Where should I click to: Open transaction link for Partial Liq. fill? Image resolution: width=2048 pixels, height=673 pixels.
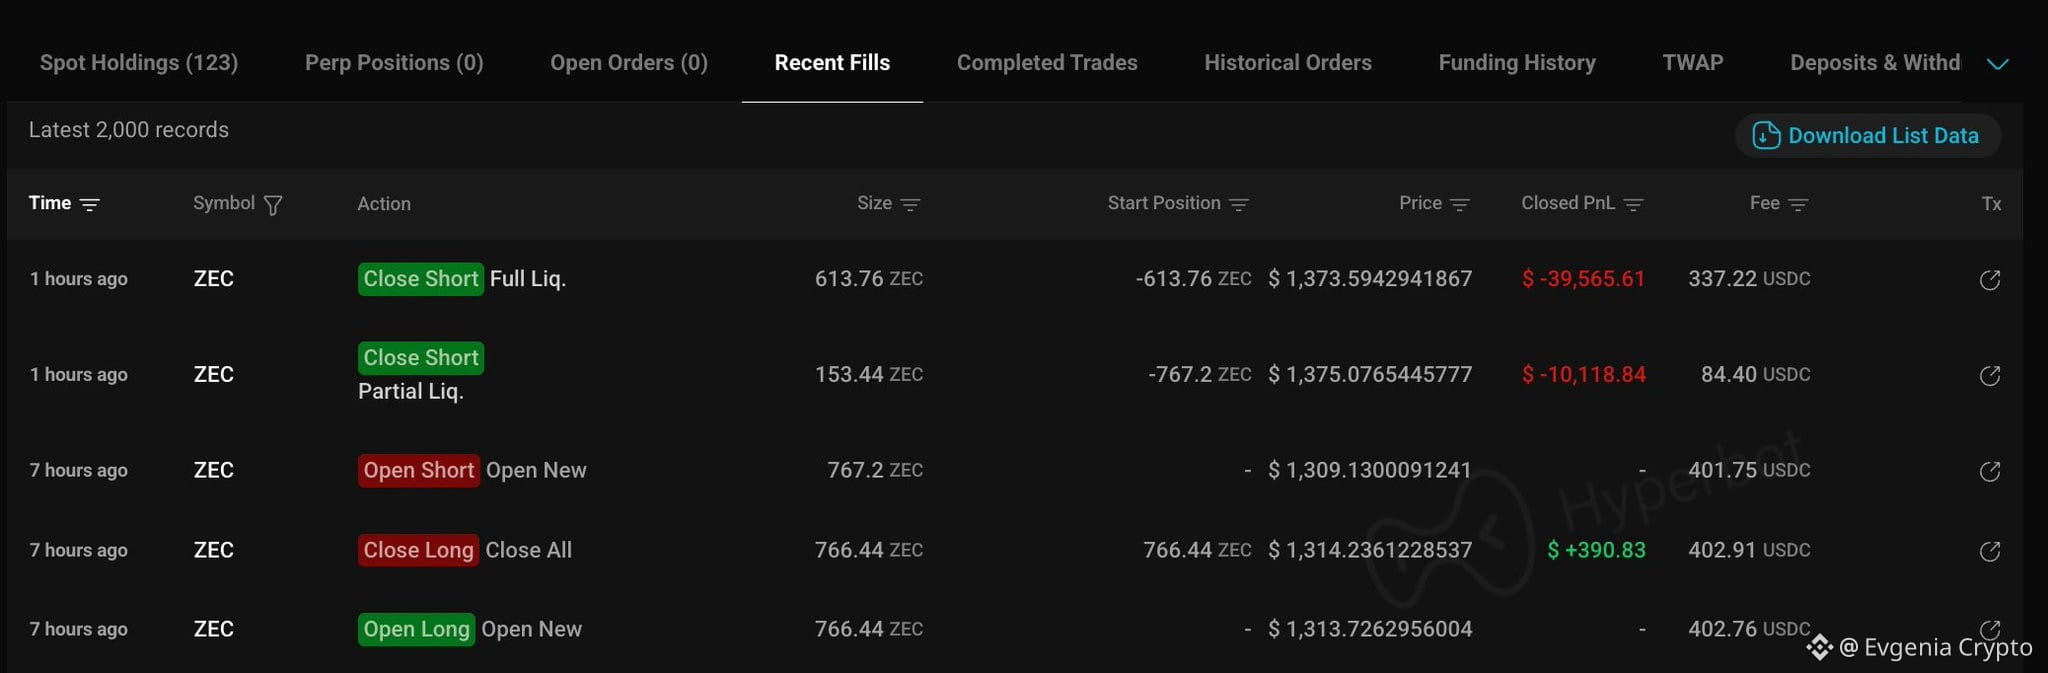[x=1990, y=376]
